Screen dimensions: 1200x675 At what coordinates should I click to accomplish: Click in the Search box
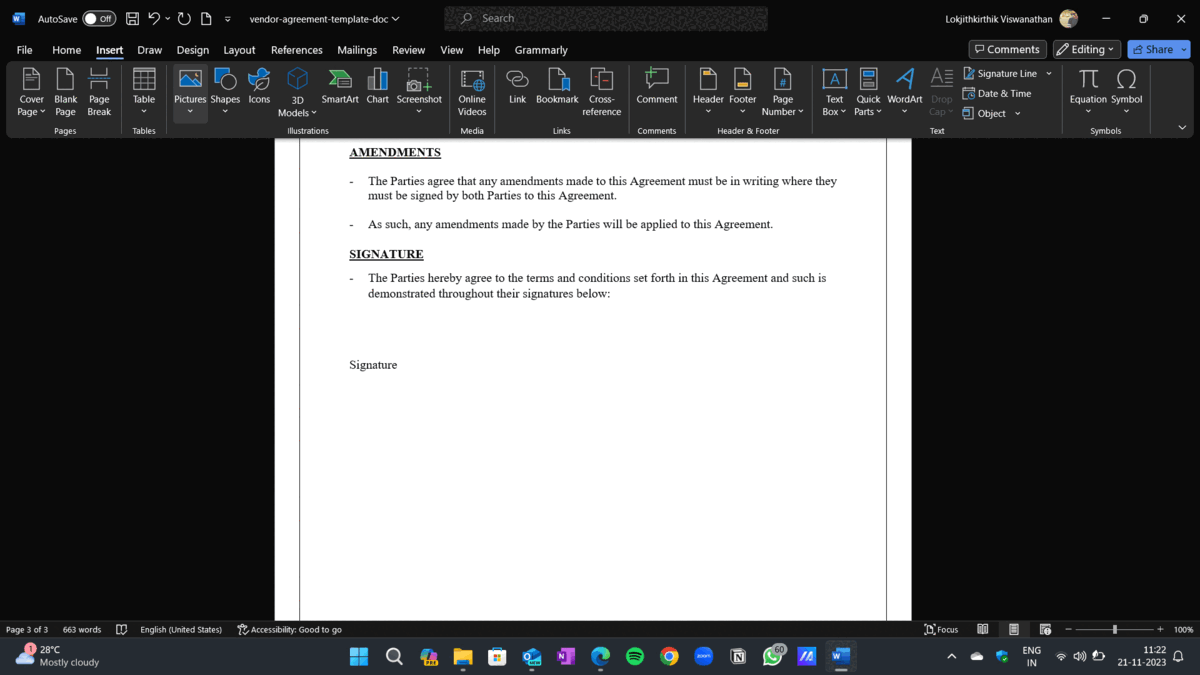pos(606,19)
